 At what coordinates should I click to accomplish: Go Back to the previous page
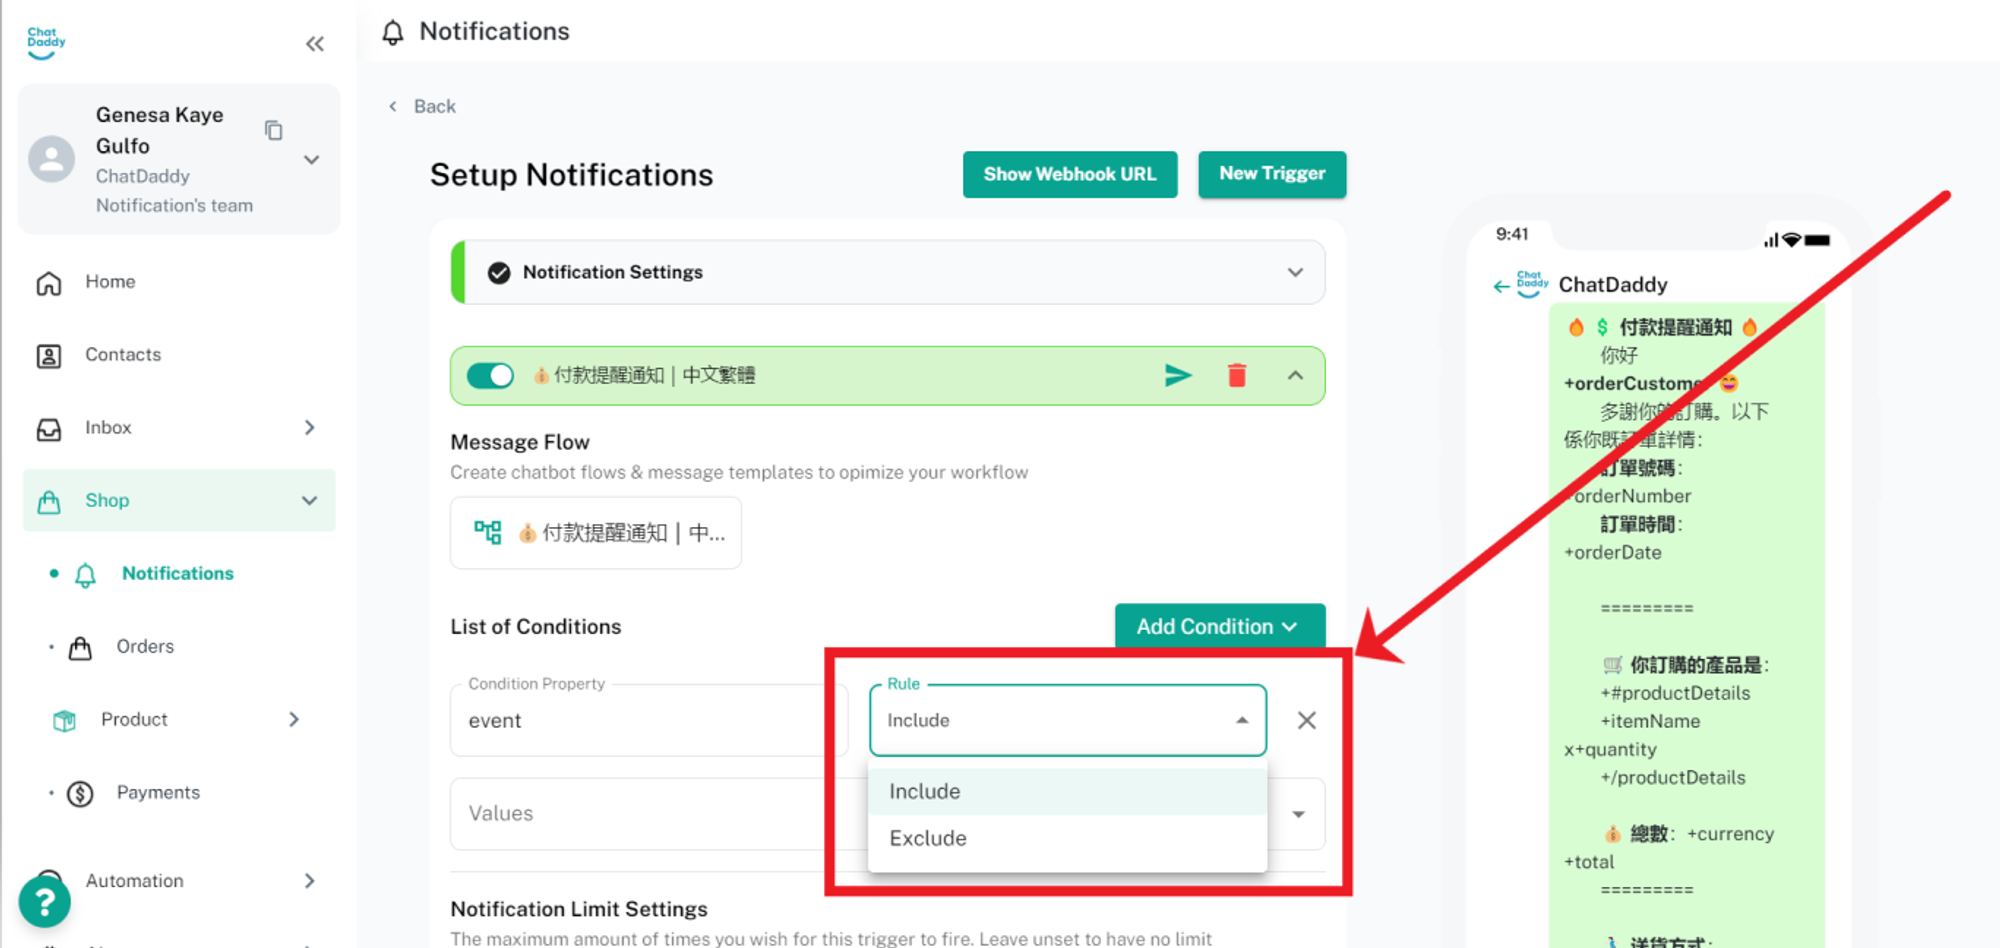pos(423,107)
